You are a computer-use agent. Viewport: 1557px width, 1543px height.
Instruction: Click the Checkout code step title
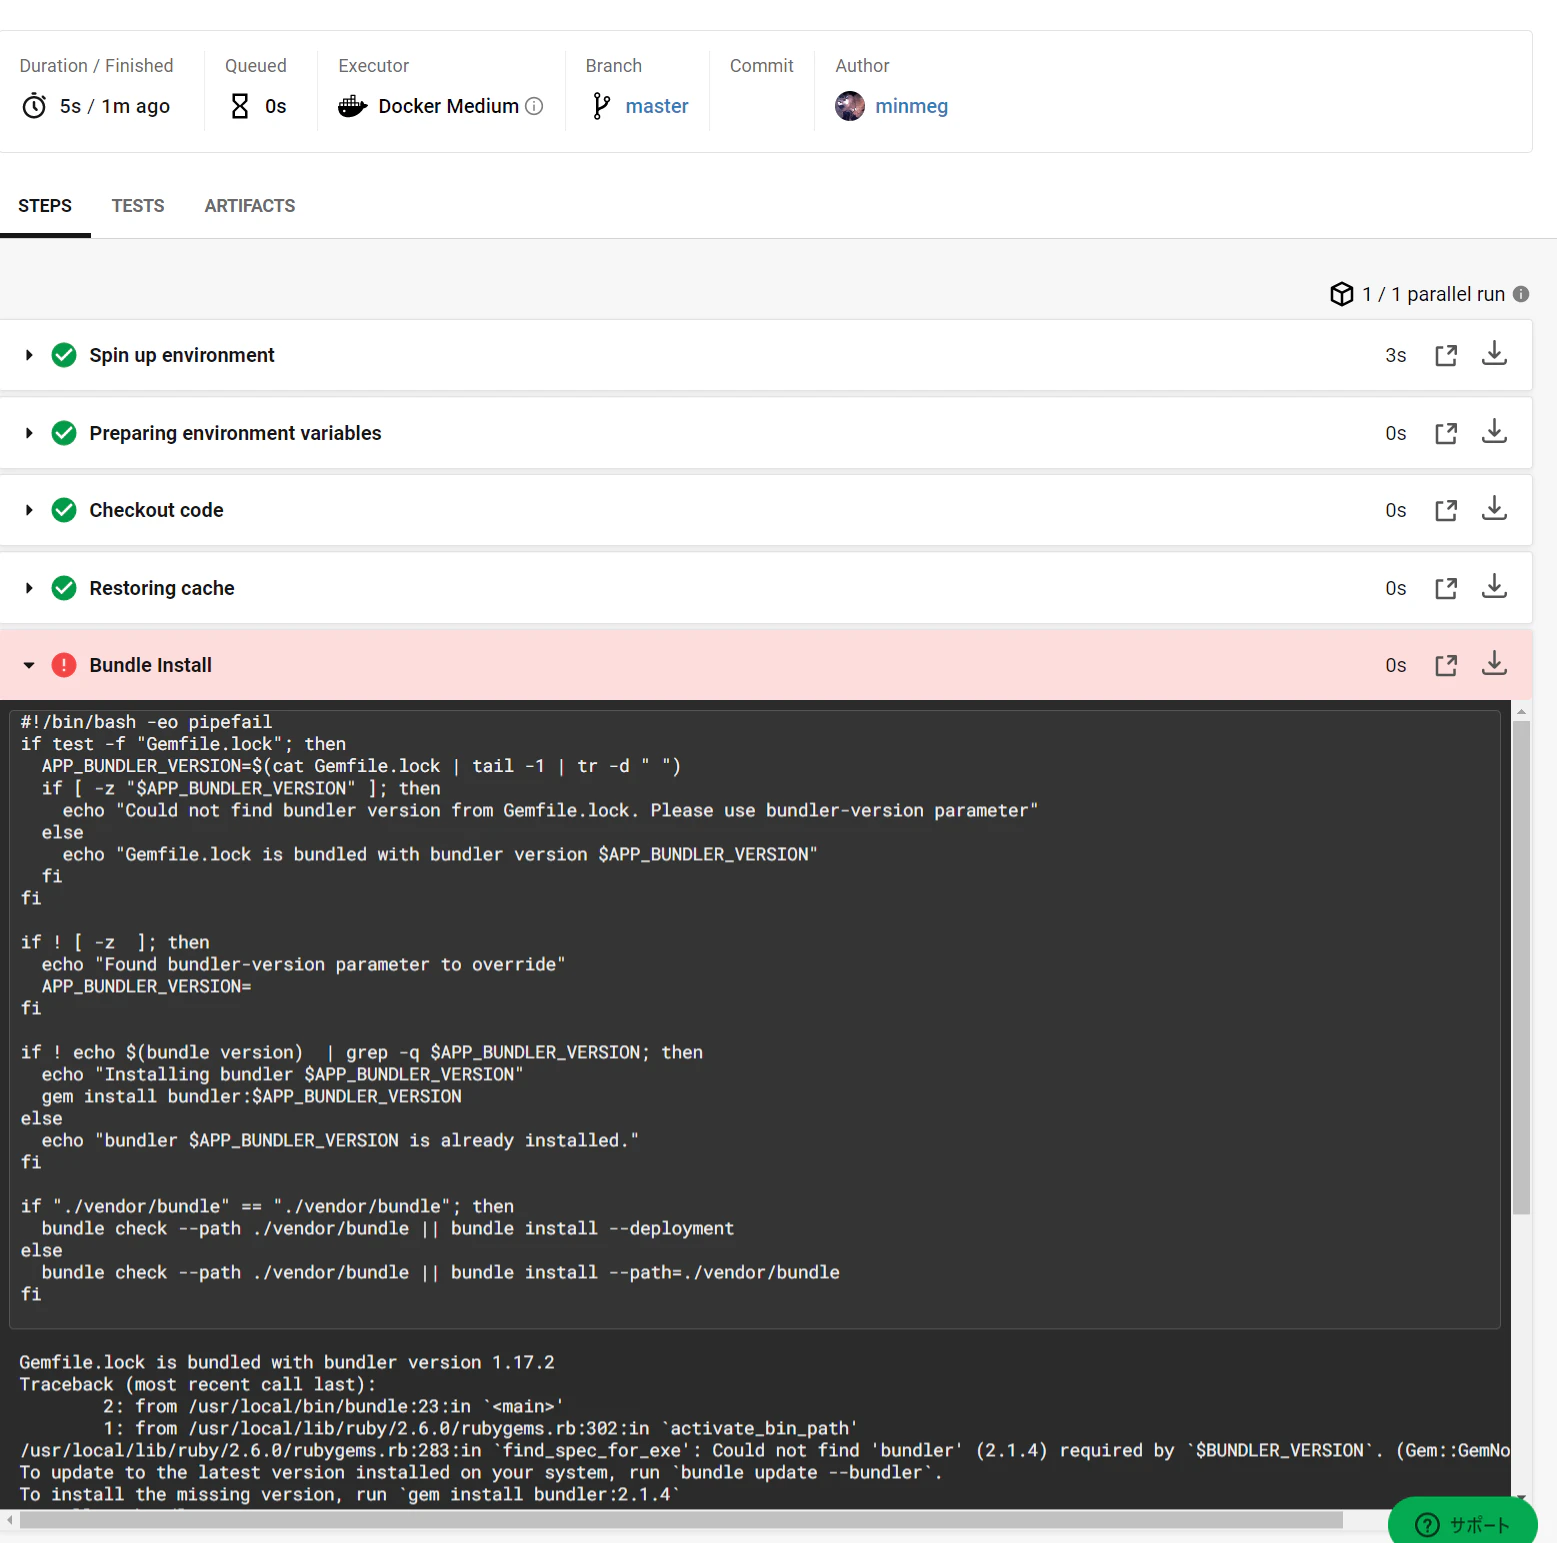[157, 510]
